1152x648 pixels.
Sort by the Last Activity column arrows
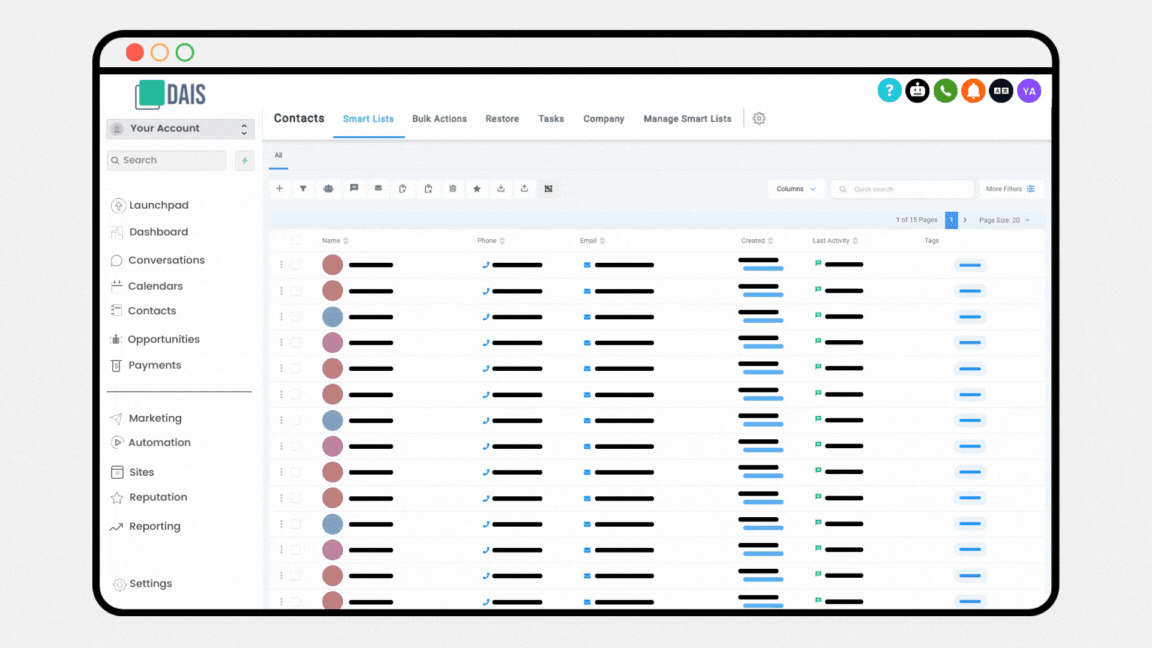click(x=855, y=241)
